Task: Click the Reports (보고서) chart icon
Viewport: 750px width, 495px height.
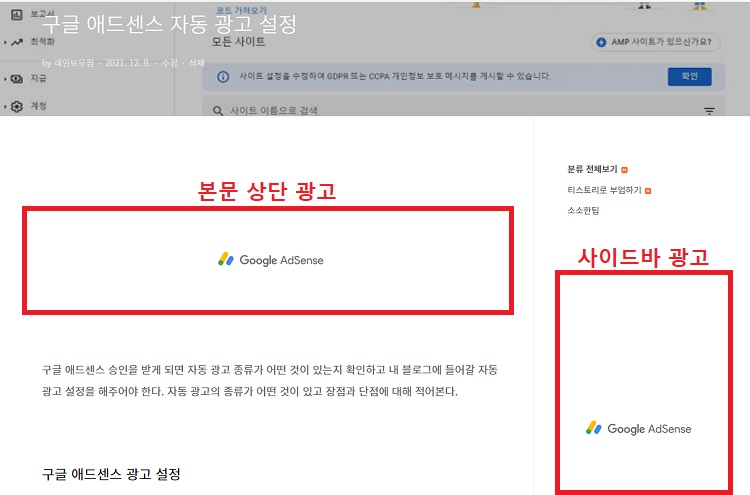Action: [x=17, y=14]
